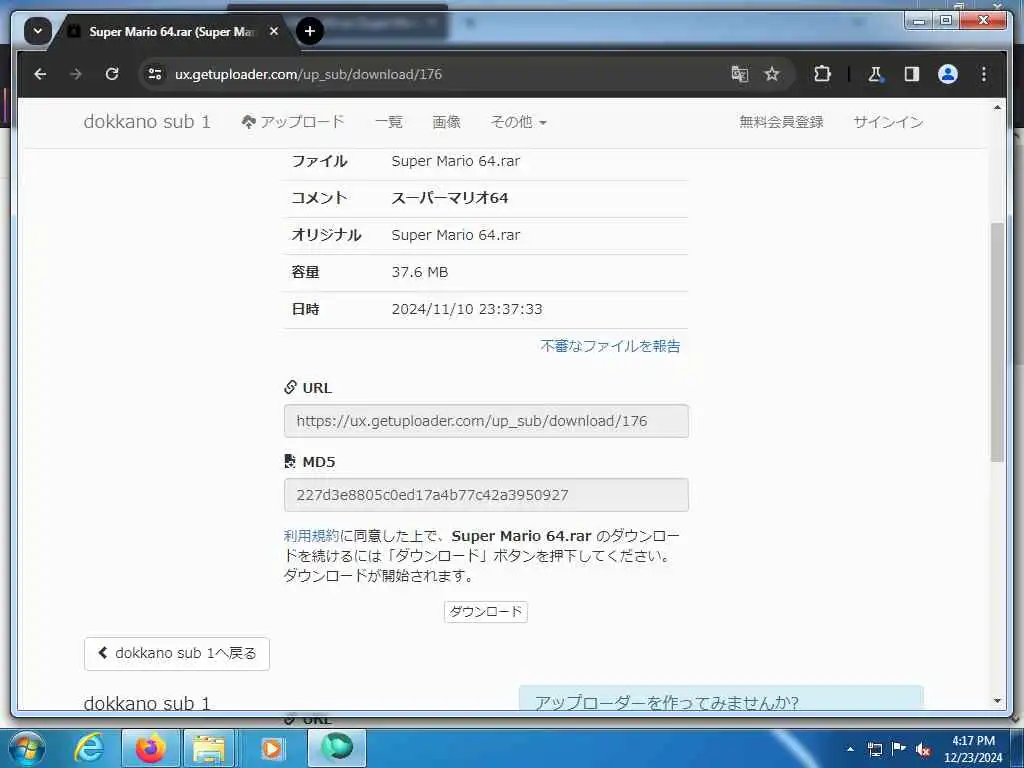Open the dokkano sub 1 site title
This screenshot has width=1024, height=768.
pyautogui.click(x=147, y=122)
